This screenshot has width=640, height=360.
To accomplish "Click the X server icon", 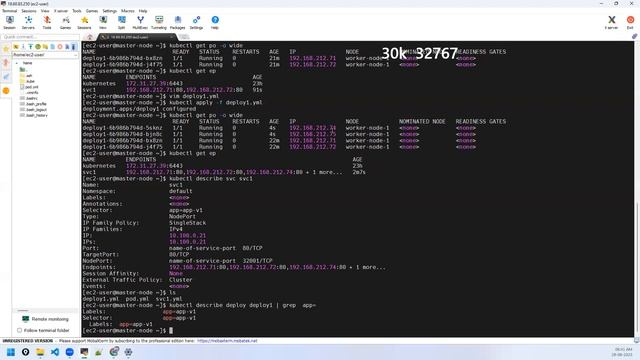I will (x=611, y=22).
